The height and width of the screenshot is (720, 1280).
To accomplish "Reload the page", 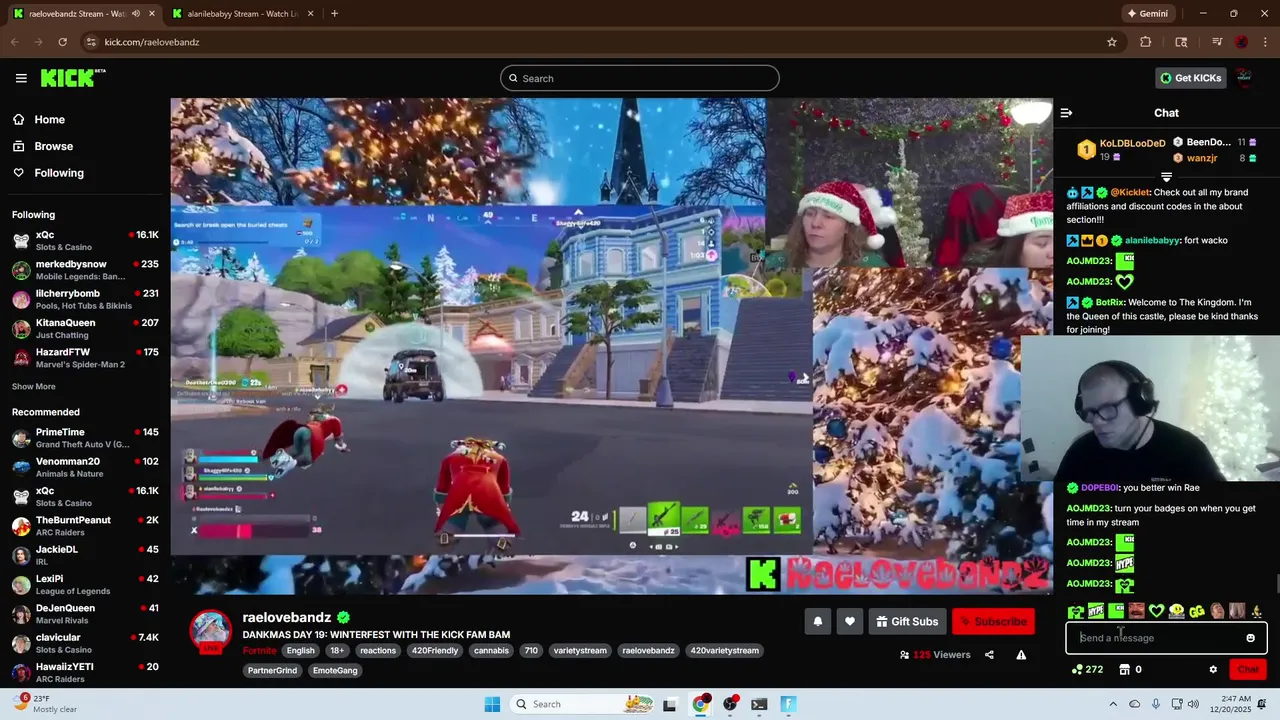I will coord(62,42).
